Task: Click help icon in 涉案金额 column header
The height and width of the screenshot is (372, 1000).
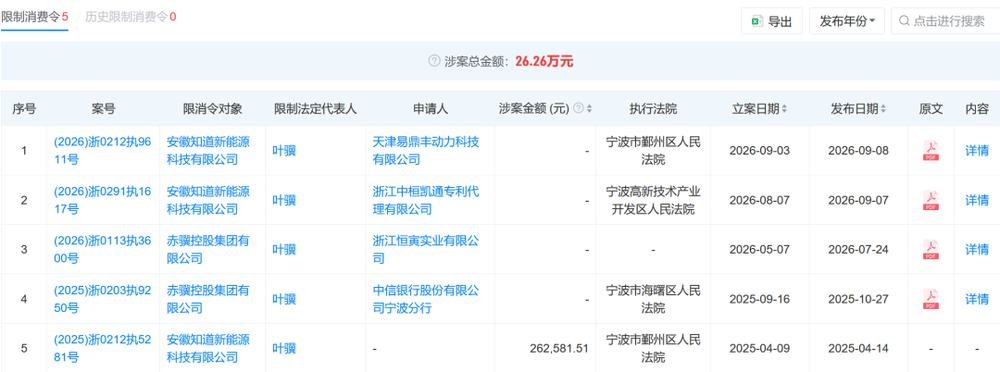Action: (578, 108)
